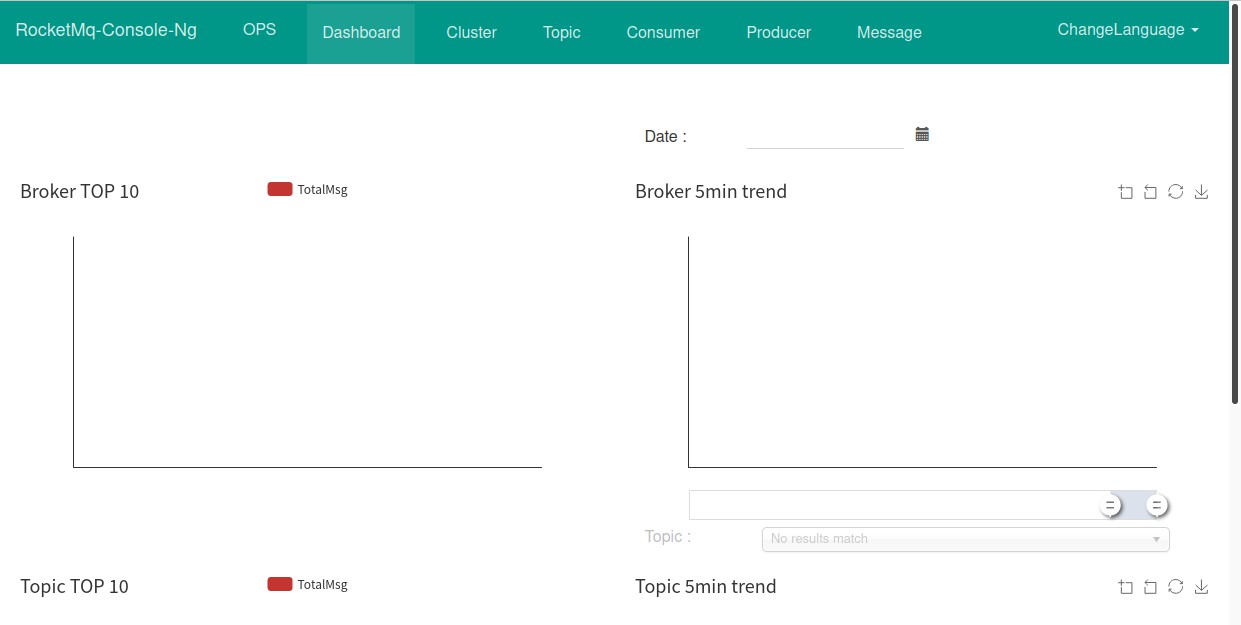Open the Topic tab in navbar
Screen dimensions: 1241x625
click(x=562, y=33)
